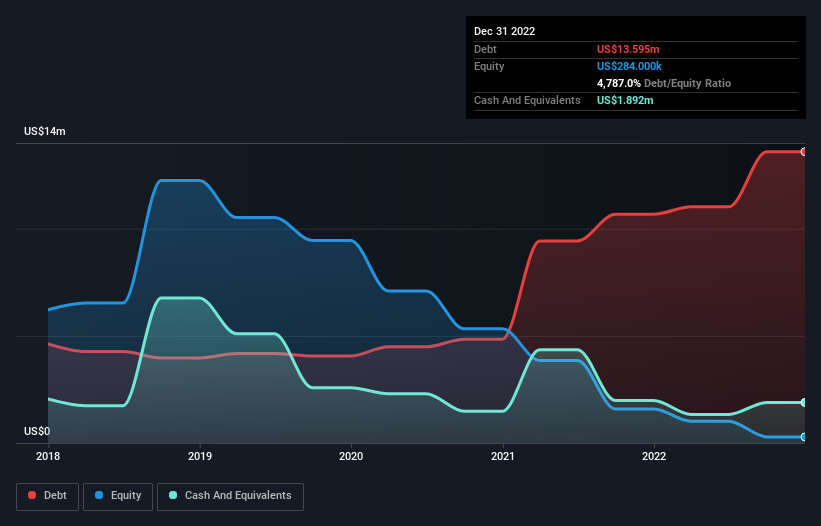
Task: Click the Equity label in the tooltip
Action: coord(489,66)
